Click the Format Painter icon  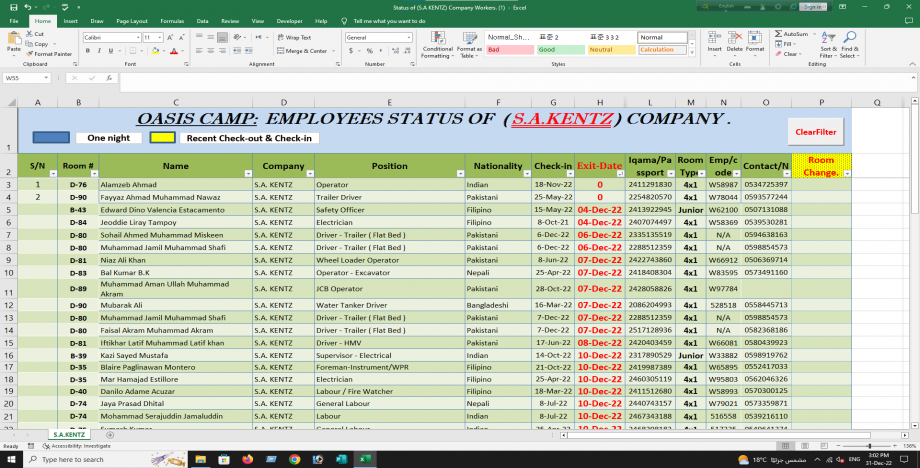[x=27, y=54]
